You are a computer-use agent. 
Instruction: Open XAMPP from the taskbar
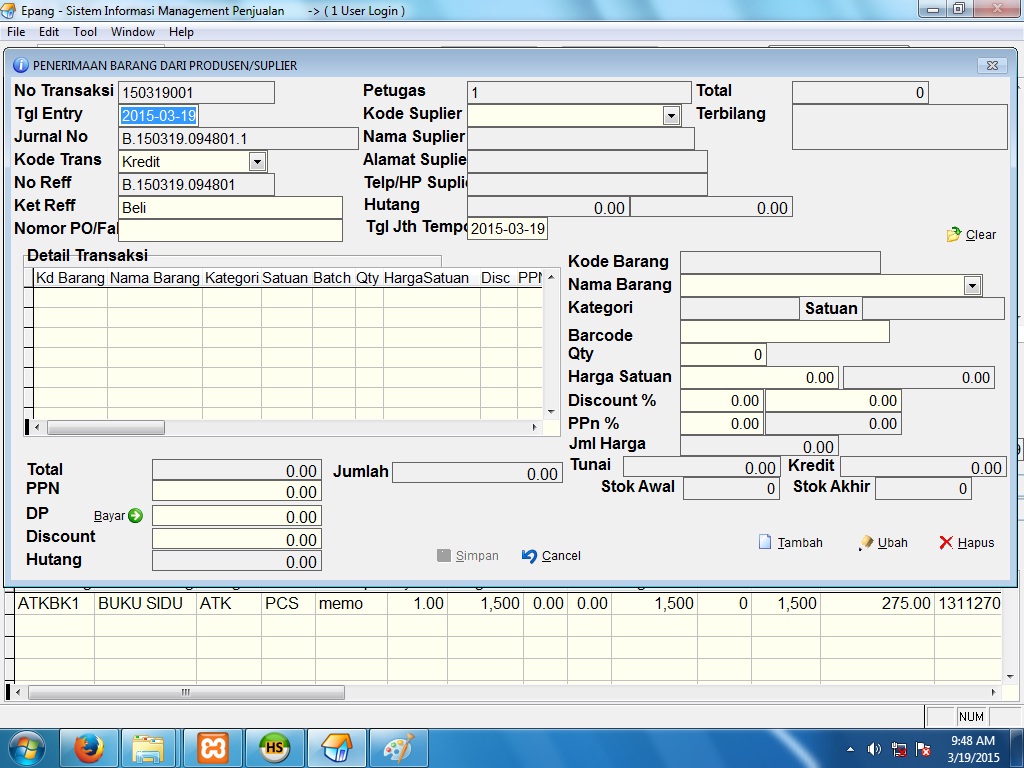click(x=212, y=747)
